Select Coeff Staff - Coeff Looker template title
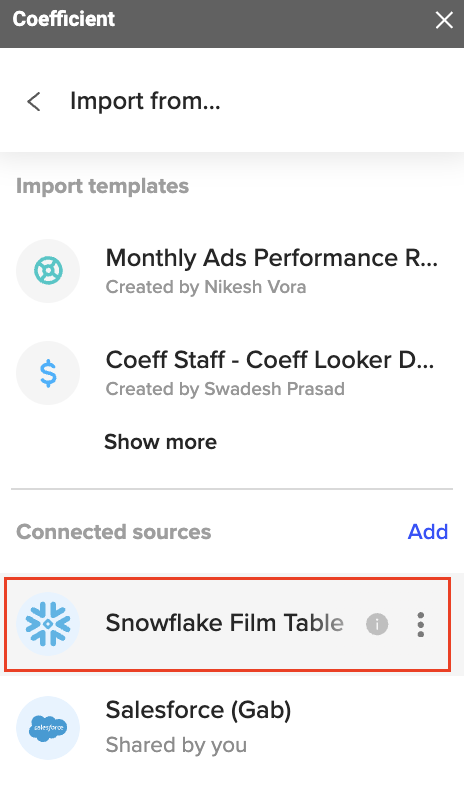The height and width of the screenshot is (798, 464). pos(270,360)
